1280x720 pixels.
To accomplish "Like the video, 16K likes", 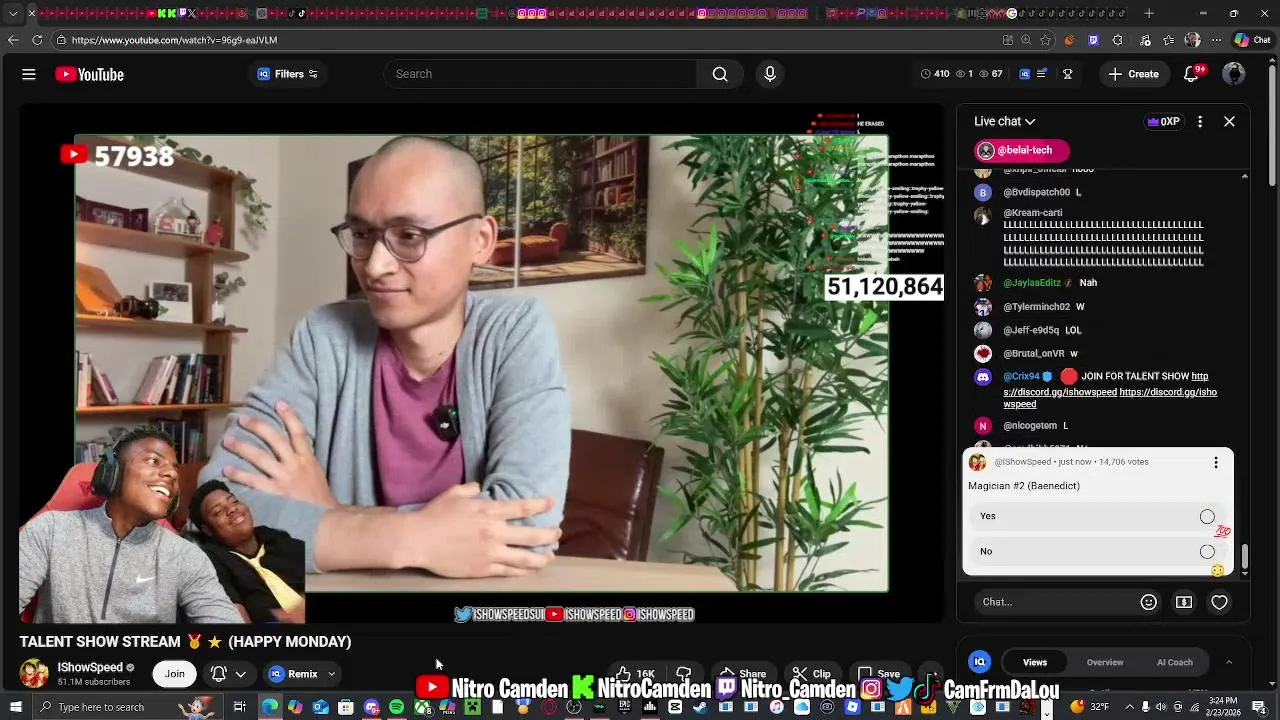I will [x=635, y=674].
